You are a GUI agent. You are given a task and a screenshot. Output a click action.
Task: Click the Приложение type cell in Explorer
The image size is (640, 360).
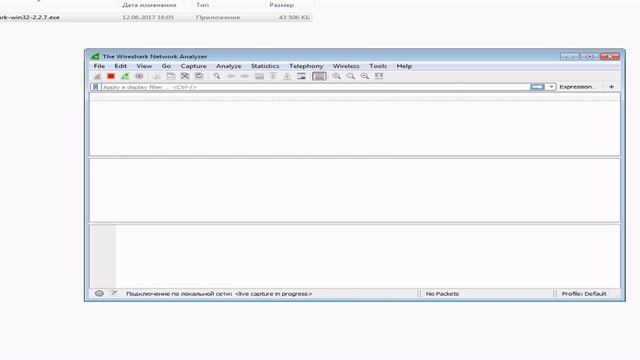tap(218, 18)
